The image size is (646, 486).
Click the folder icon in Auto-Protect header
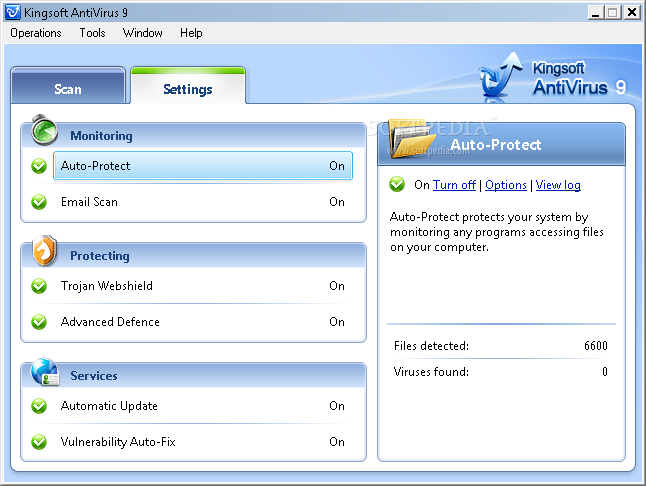tap(413, 139)
